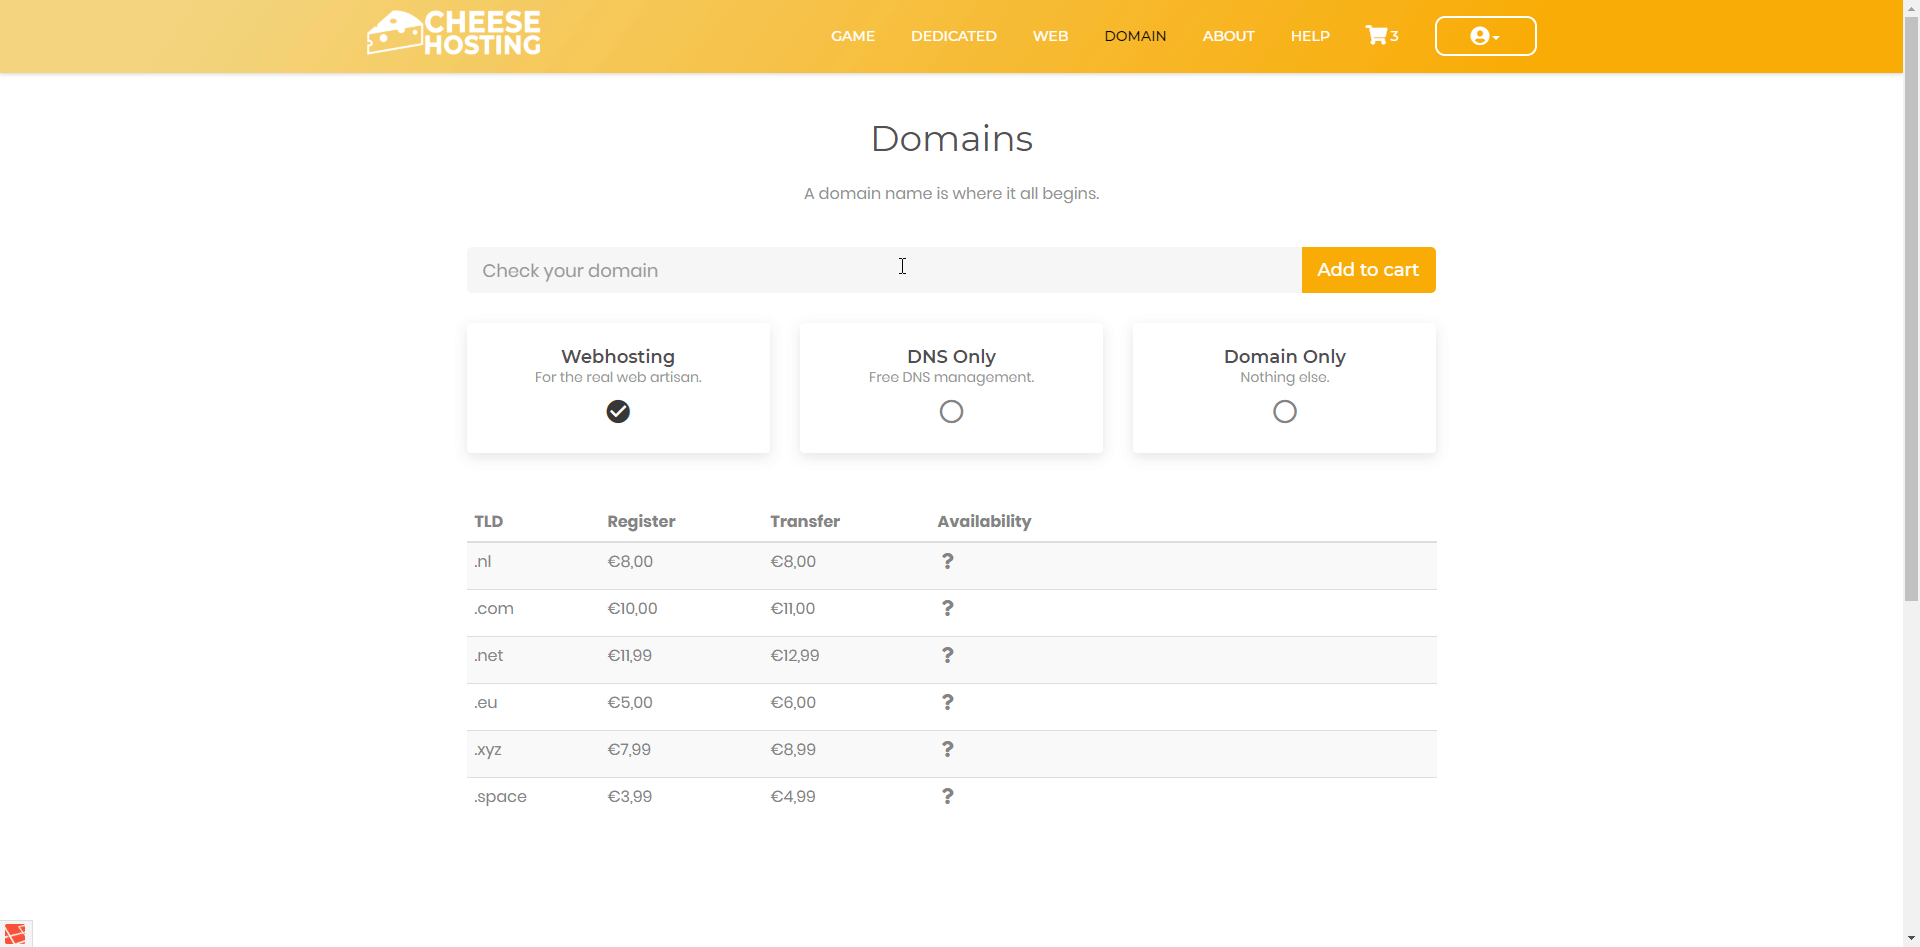The image size is (1920, 947).
Task: Click the page vertical scrollbar
Action: pos(1911,300)
